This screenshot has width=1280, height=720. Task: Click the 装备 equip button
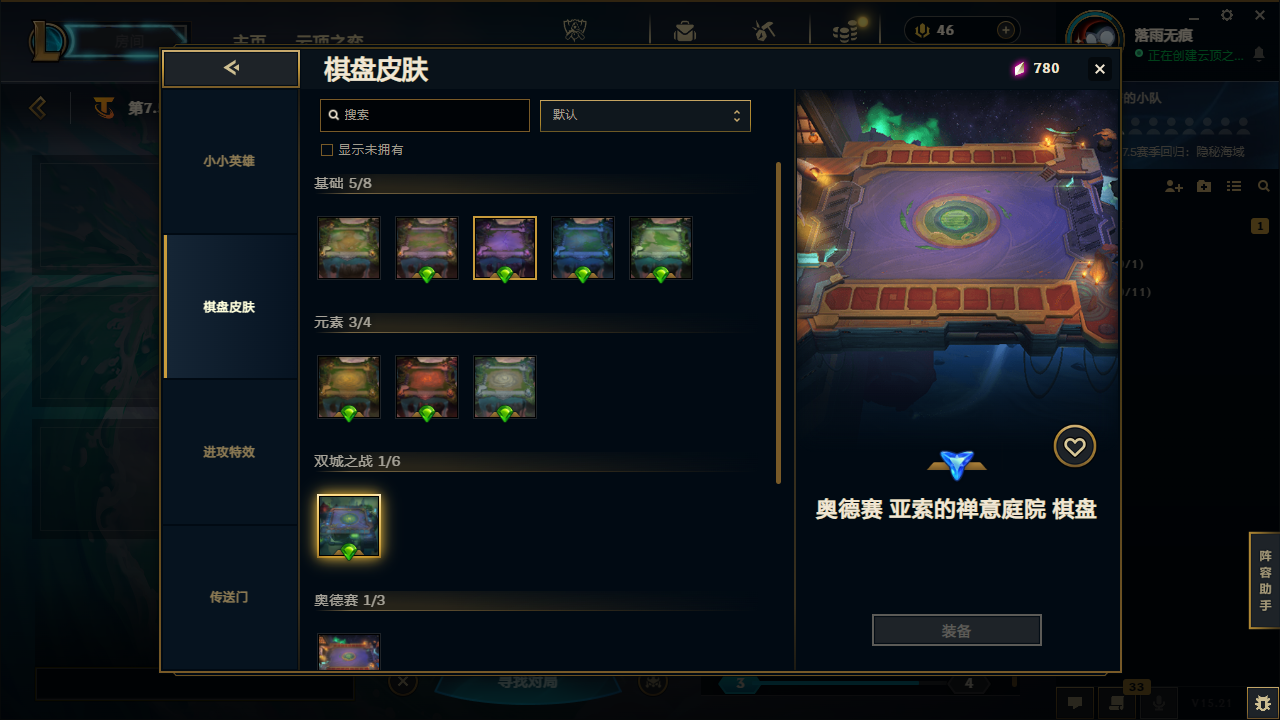click(957, 631)
